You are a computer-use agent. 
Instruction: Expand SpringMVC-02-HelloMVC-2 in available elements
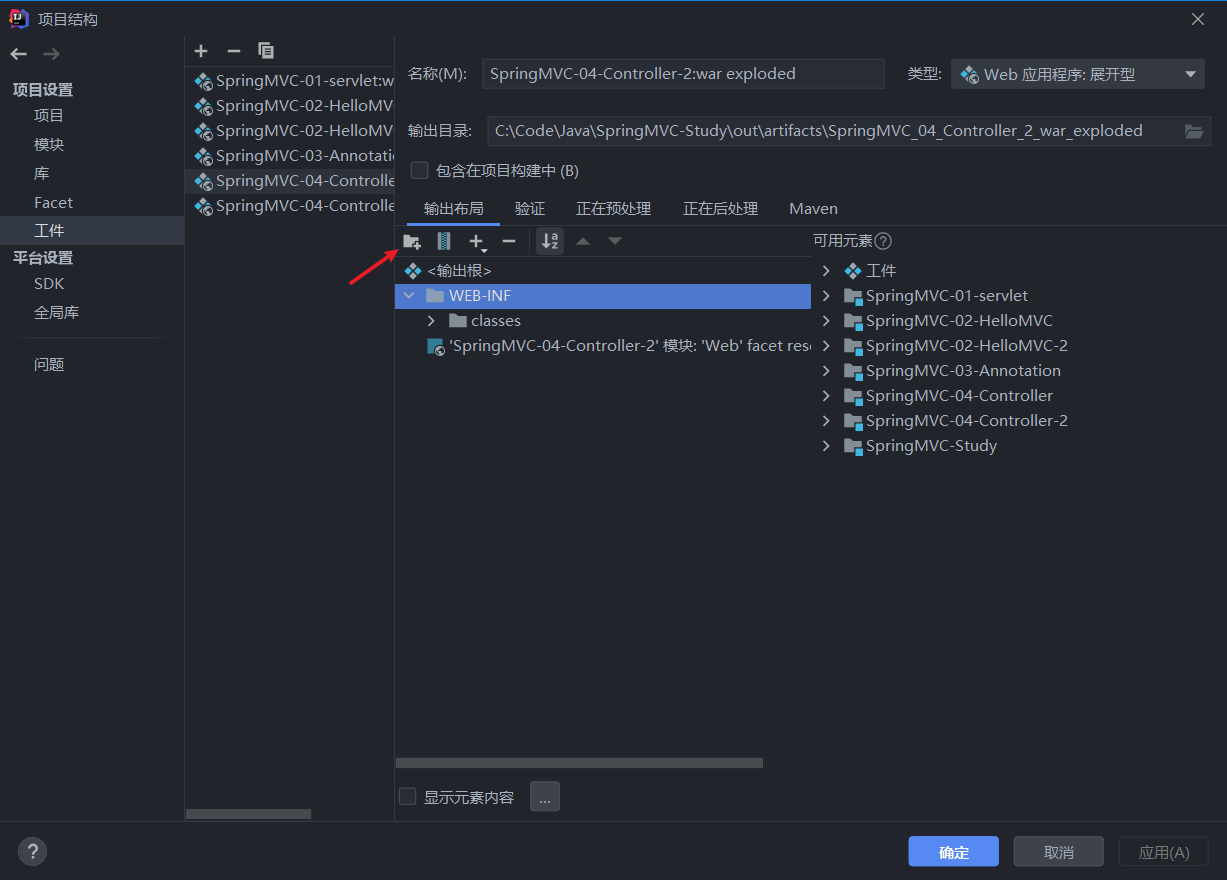[826, 346]
